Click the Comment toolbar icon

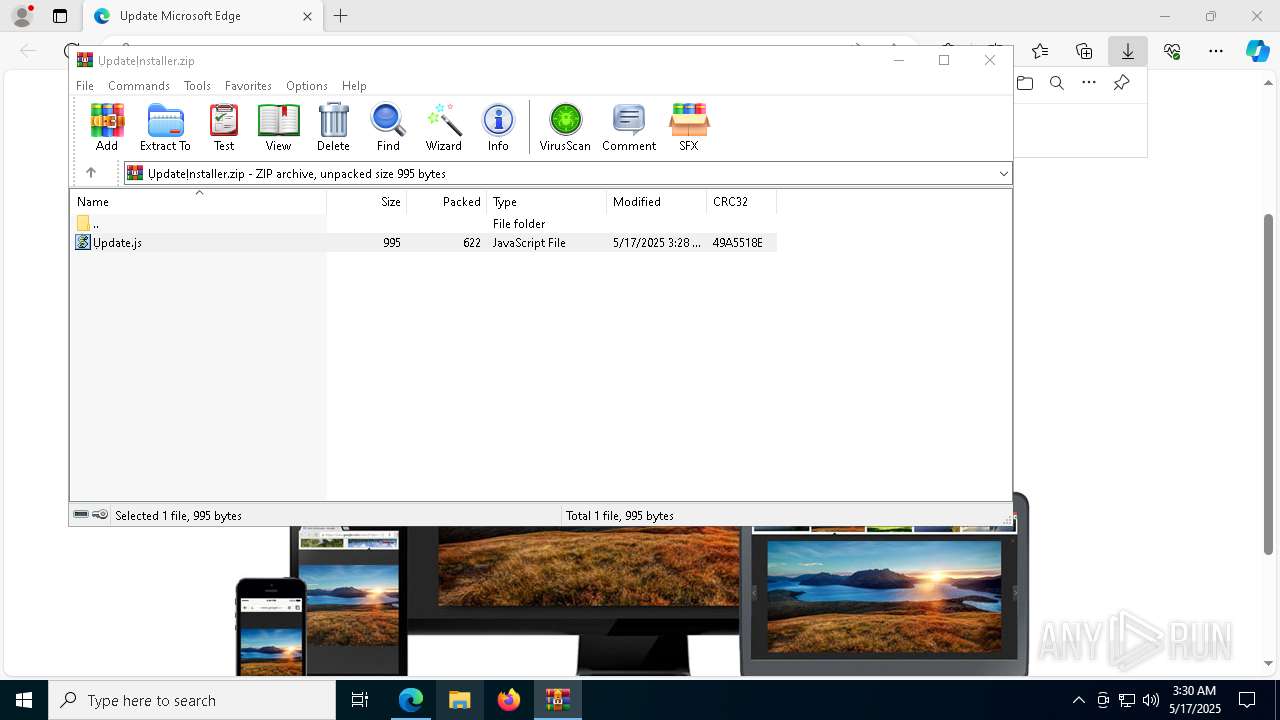629,127
